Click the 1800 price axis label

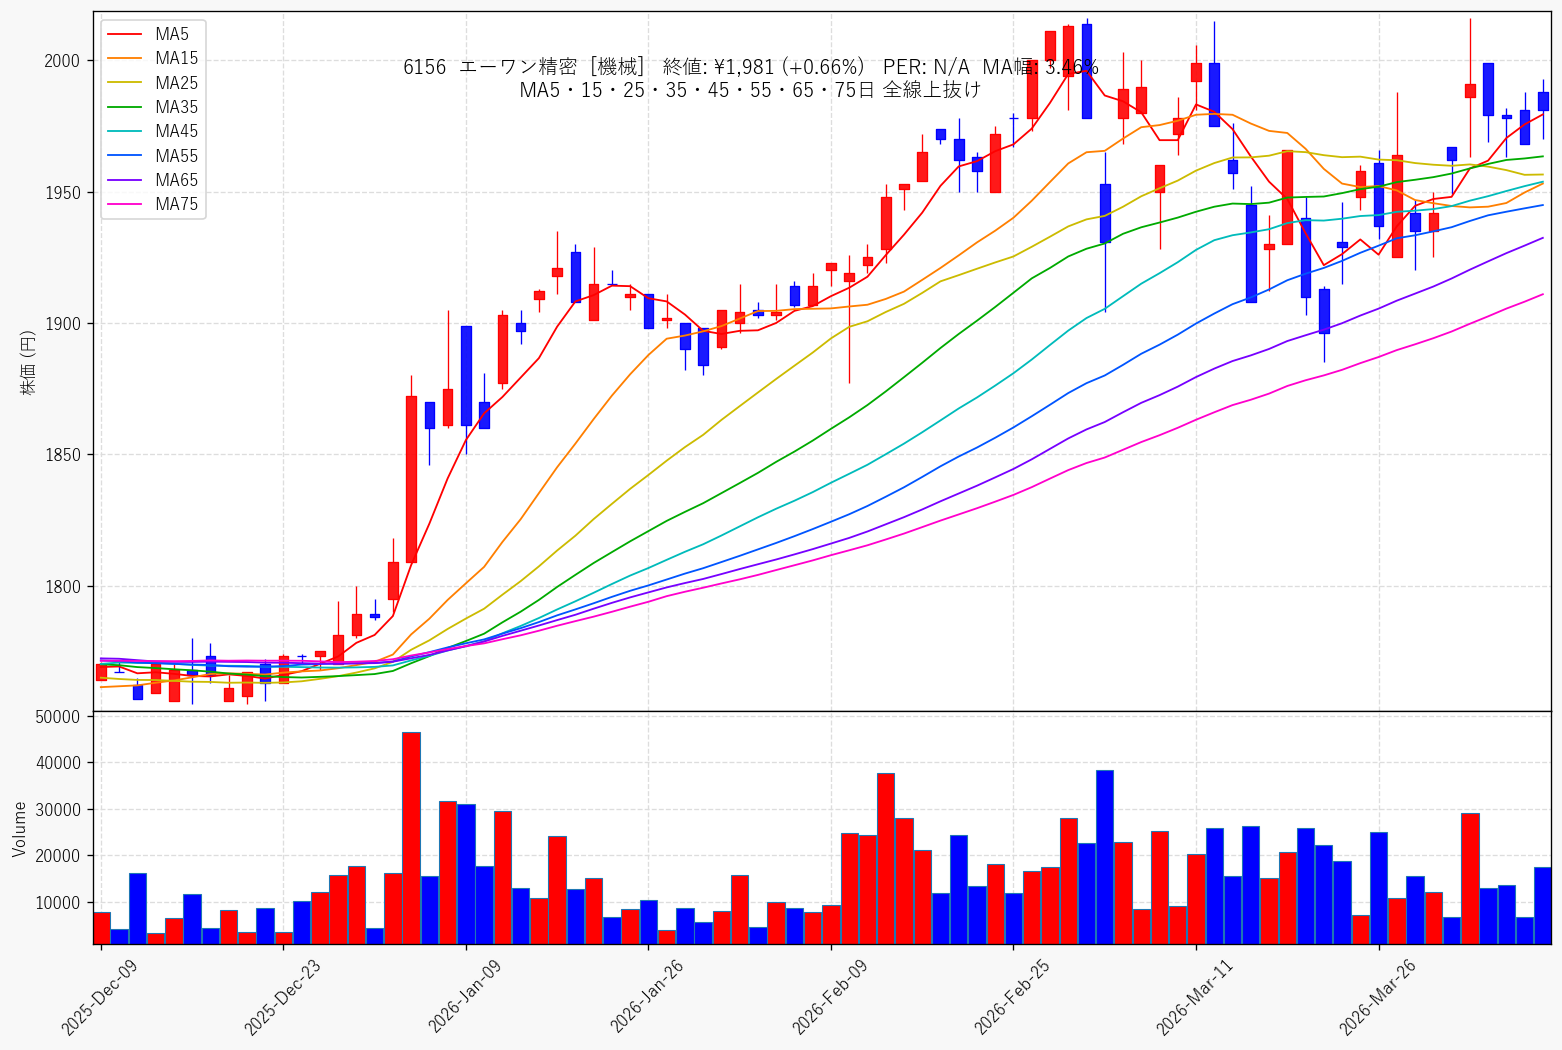(61, 587)
